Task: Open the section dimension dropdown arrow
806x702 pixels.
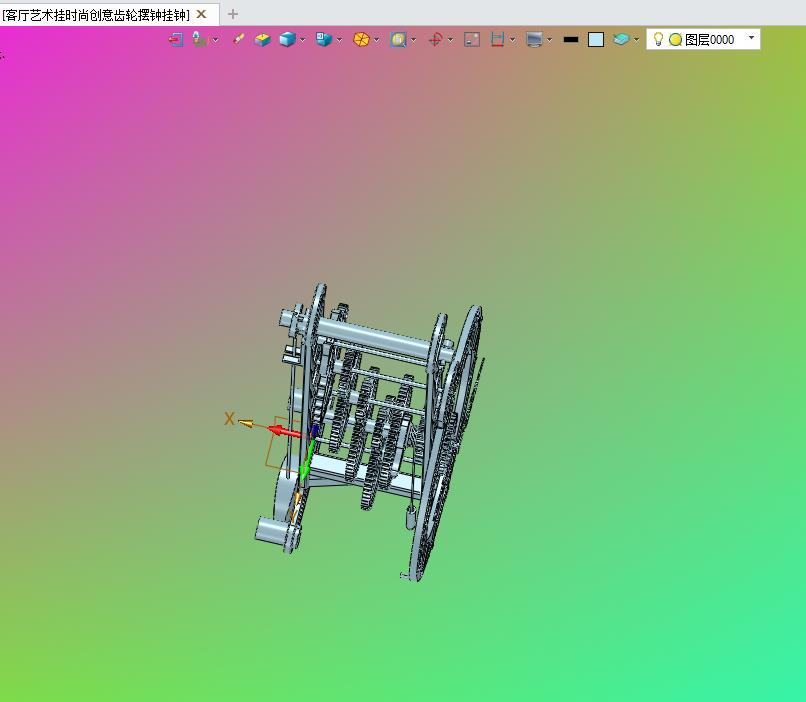Action: (x=512, y=40)
